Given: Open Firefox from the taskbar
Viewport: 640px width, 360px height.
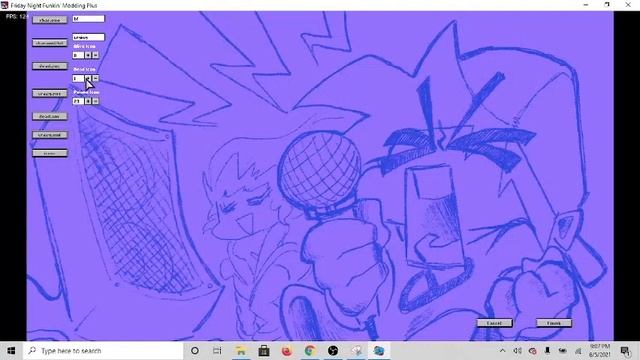Looking at the screenshot, I should (x=287, y=351).
